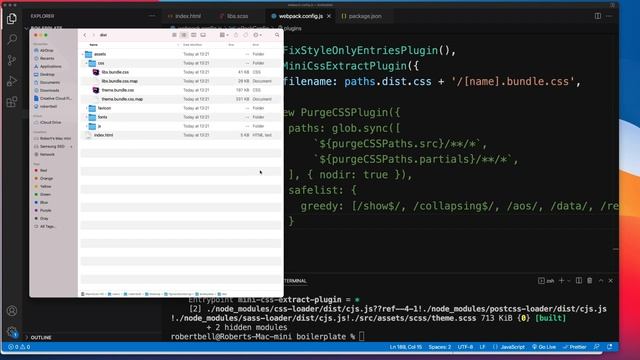Open the Manage gear icon in VS Code
The height and width of the screenshot is (360, 640).
(x=12, y=331)
